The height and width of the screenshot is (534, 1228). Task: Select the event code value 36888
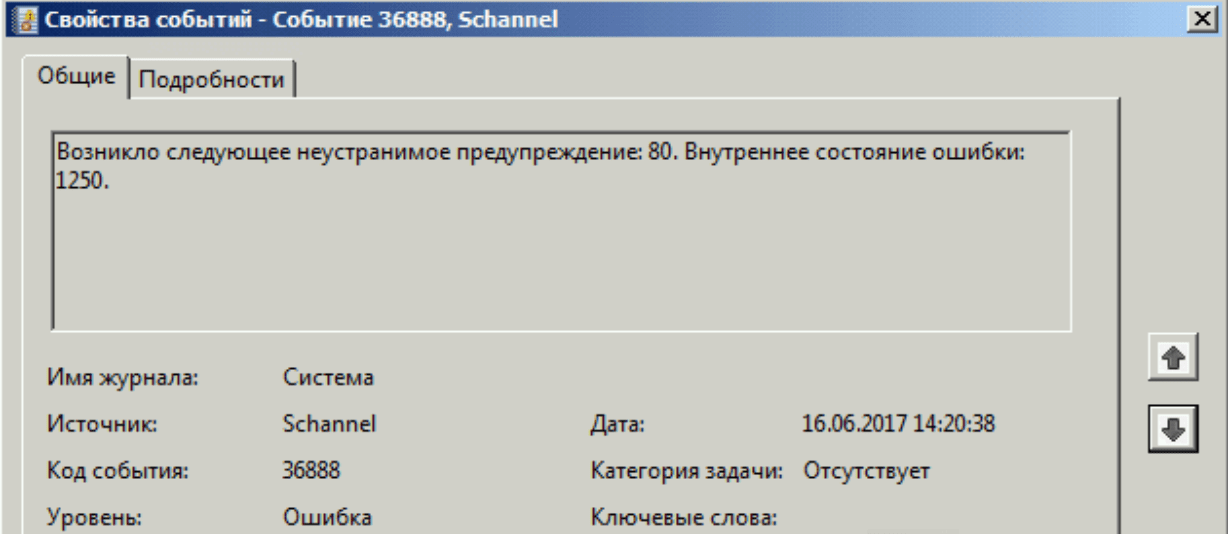coord(318,470)
